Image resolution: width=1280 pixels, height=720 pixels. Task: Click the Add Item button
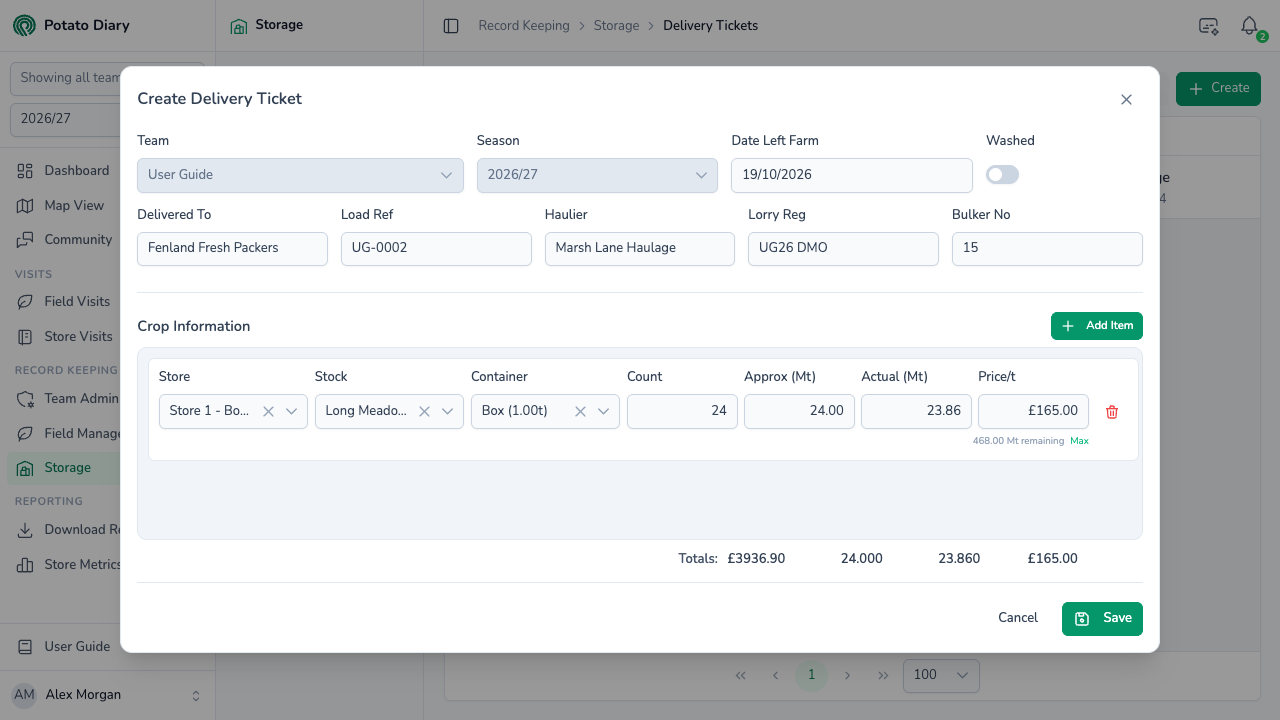tap(1097, 326)
